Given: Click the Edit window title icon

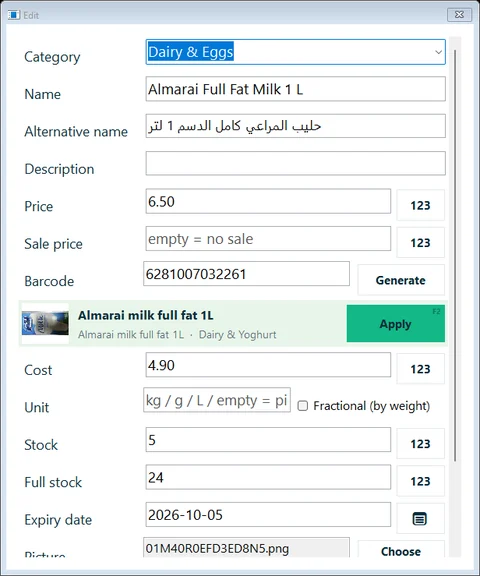Looking at the screenshot, I should pyautogui.click(x=14, y=15).
